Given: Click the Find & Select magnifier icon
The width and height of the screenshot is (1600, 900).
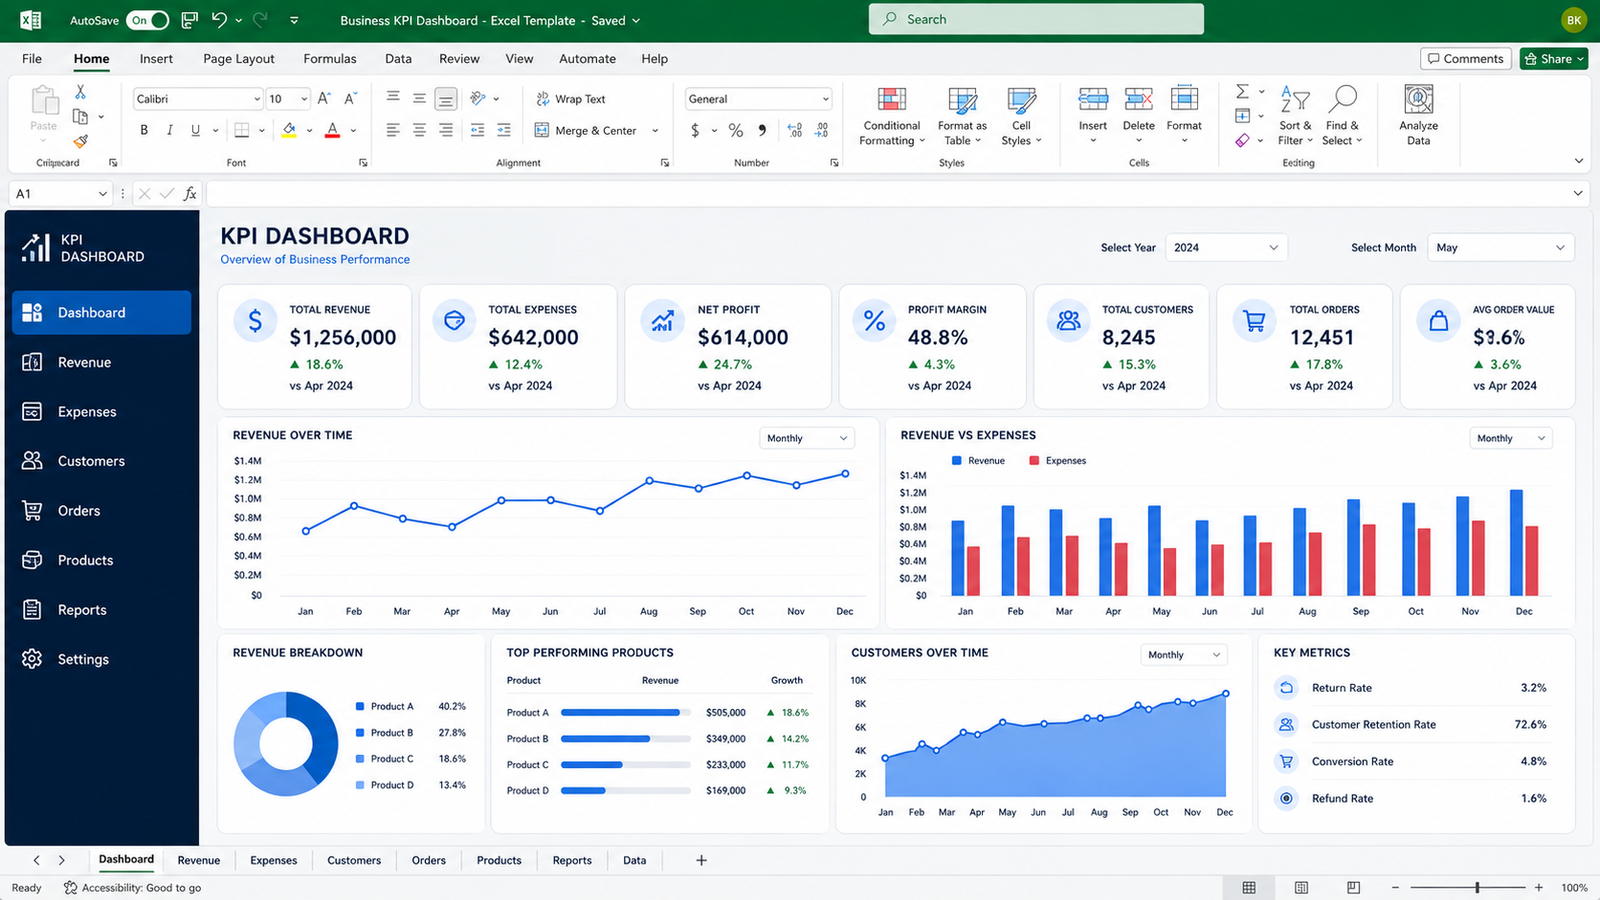Looking at the screenshot, I should tap(1342, 100).
